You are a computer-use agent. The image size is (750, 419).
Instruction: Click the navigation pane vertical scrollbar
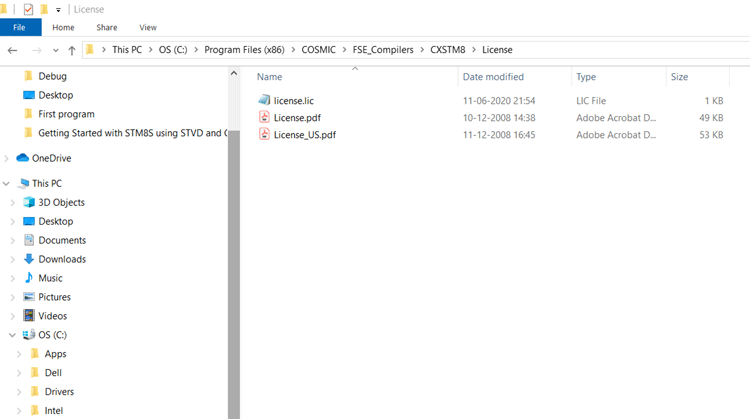point(234,250)
